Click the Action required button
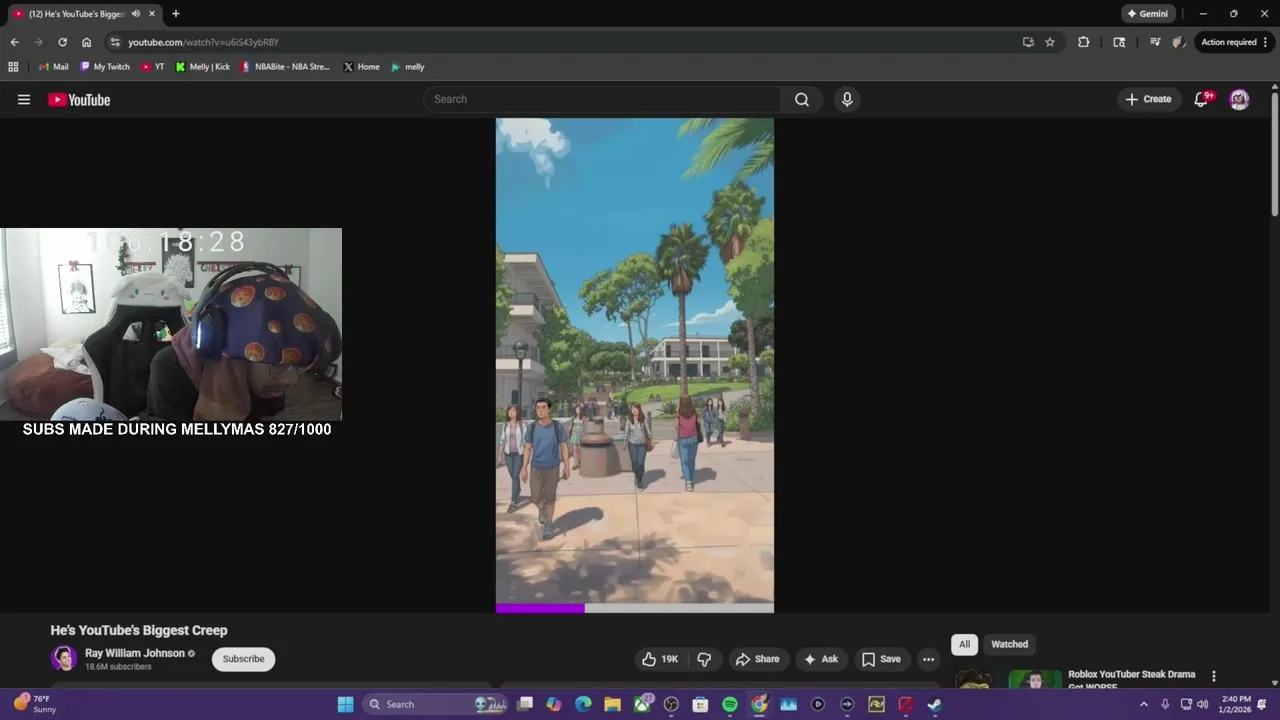The image size is (1280, 720). pyautogui.click(x=1229, y=42)
